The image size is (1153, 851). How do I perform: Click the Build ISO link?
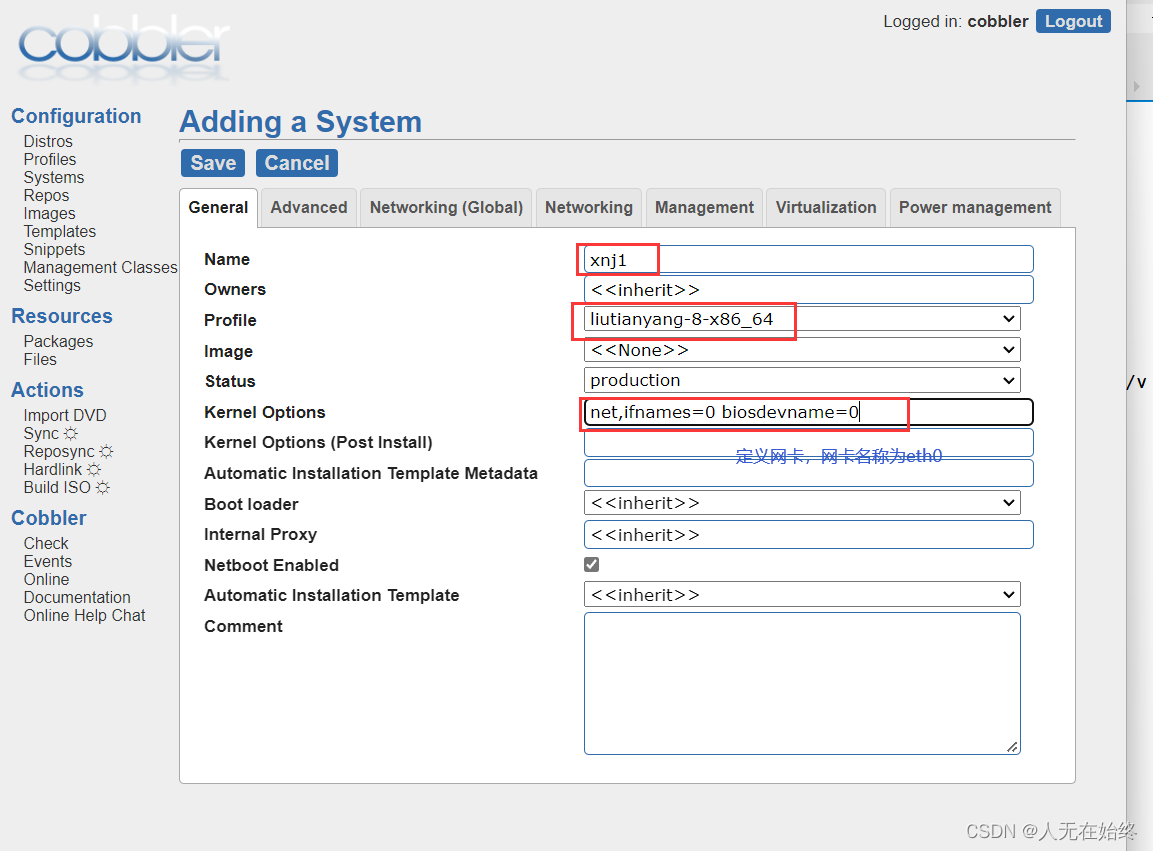pyautogui.click(x=57, y=487)
